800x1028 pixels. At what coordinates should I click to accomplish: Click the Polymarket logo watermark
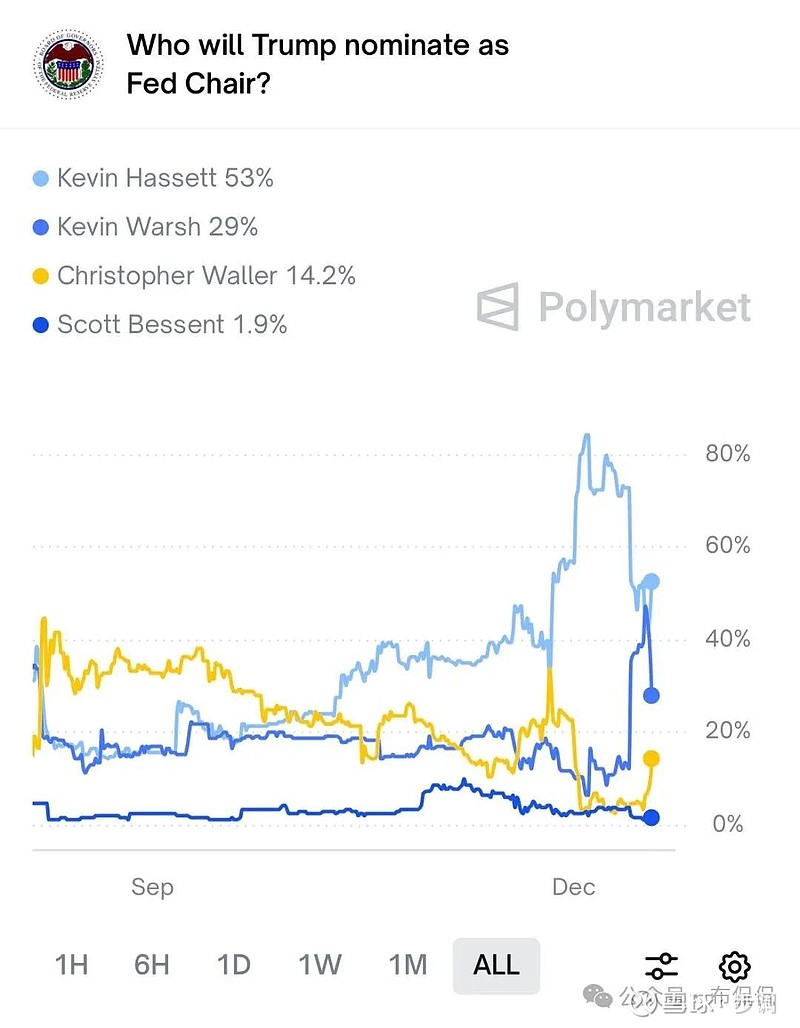pyautogui.click(x=614, y=307)
